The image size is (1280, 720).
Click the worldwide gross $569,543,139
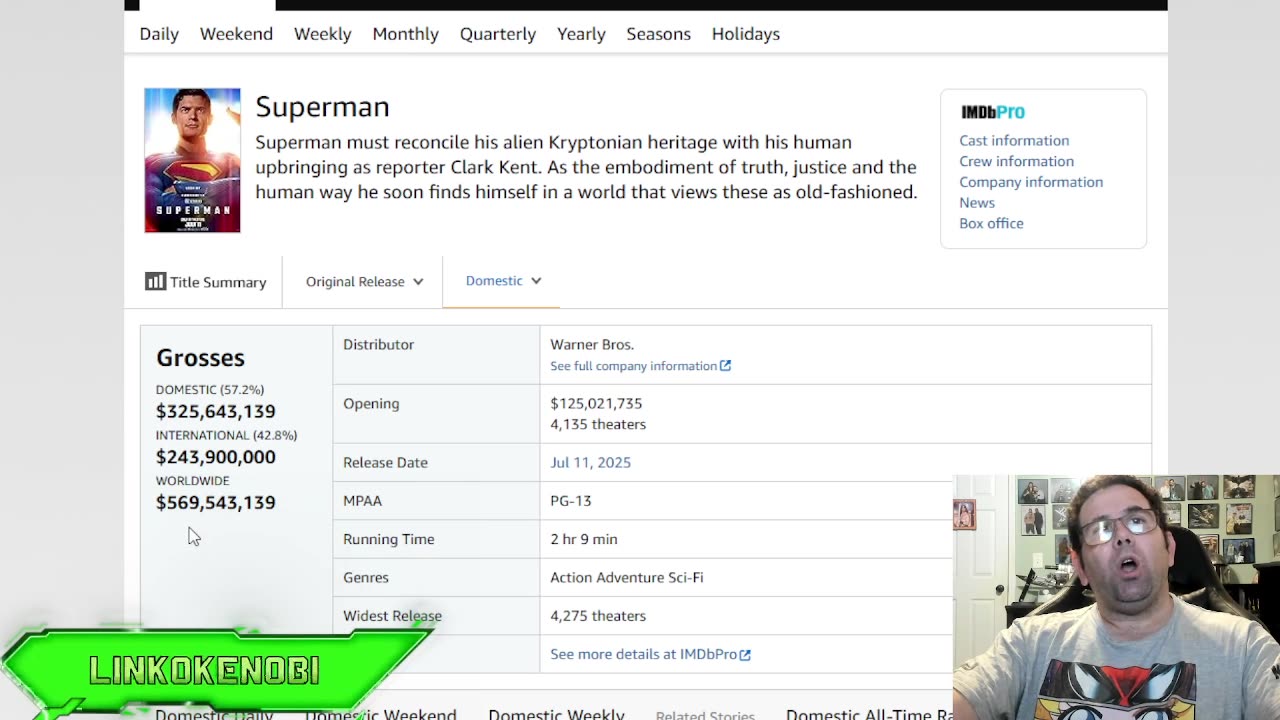(215, 503)
